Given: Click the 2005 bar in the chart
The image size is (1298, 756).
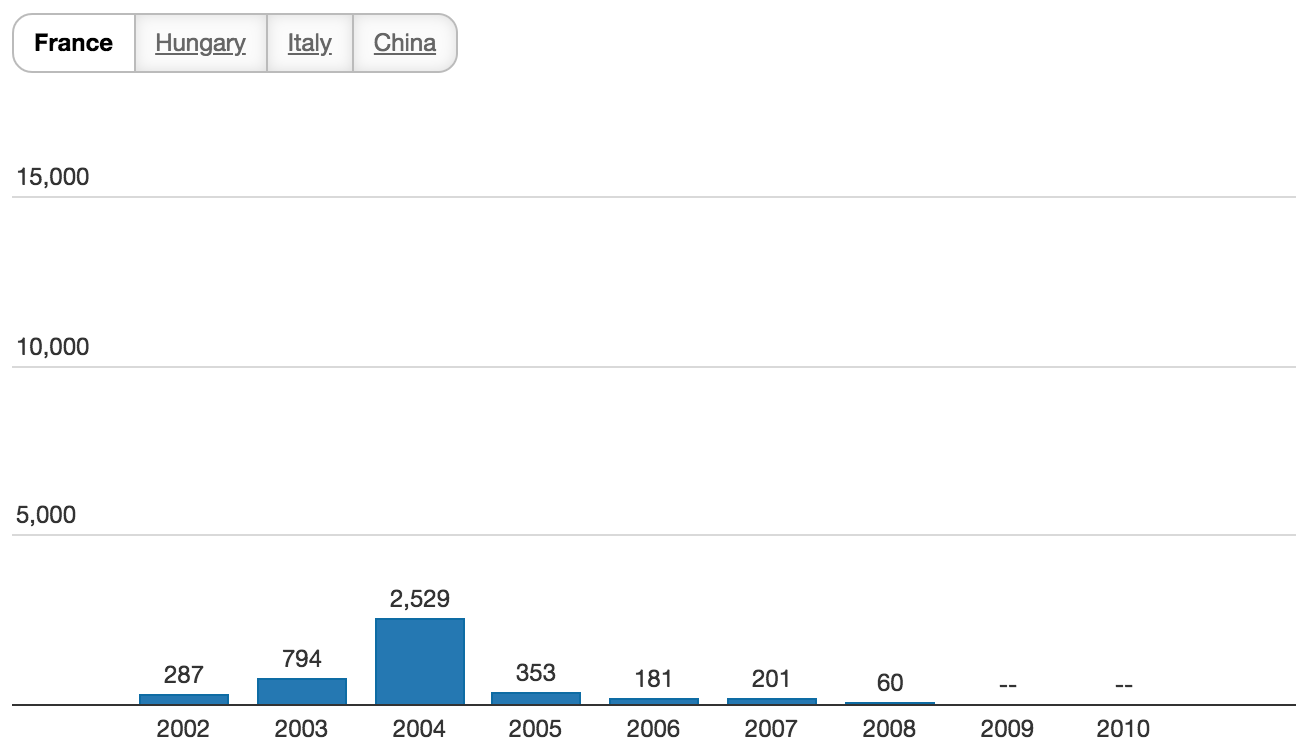Looking at the screenshot, I should click(x=536, y=698).
